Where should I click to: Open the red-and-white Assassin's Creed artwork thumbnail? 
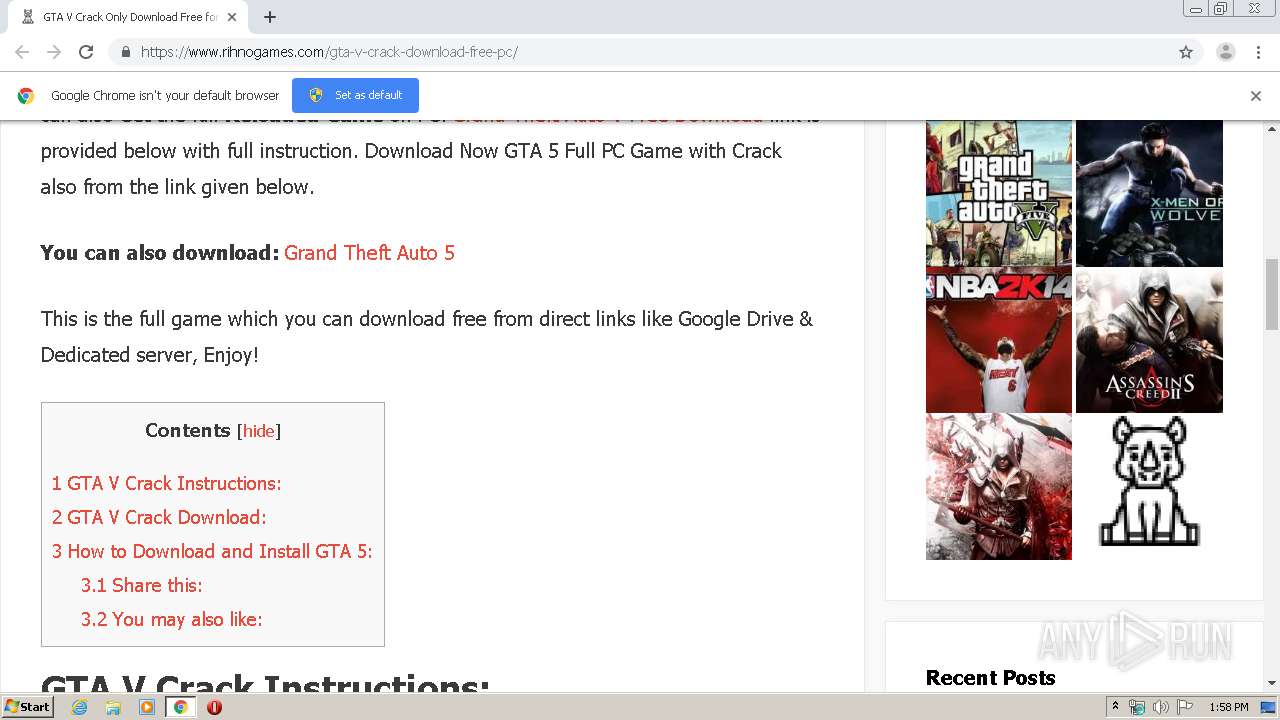[x=999, y=487]
